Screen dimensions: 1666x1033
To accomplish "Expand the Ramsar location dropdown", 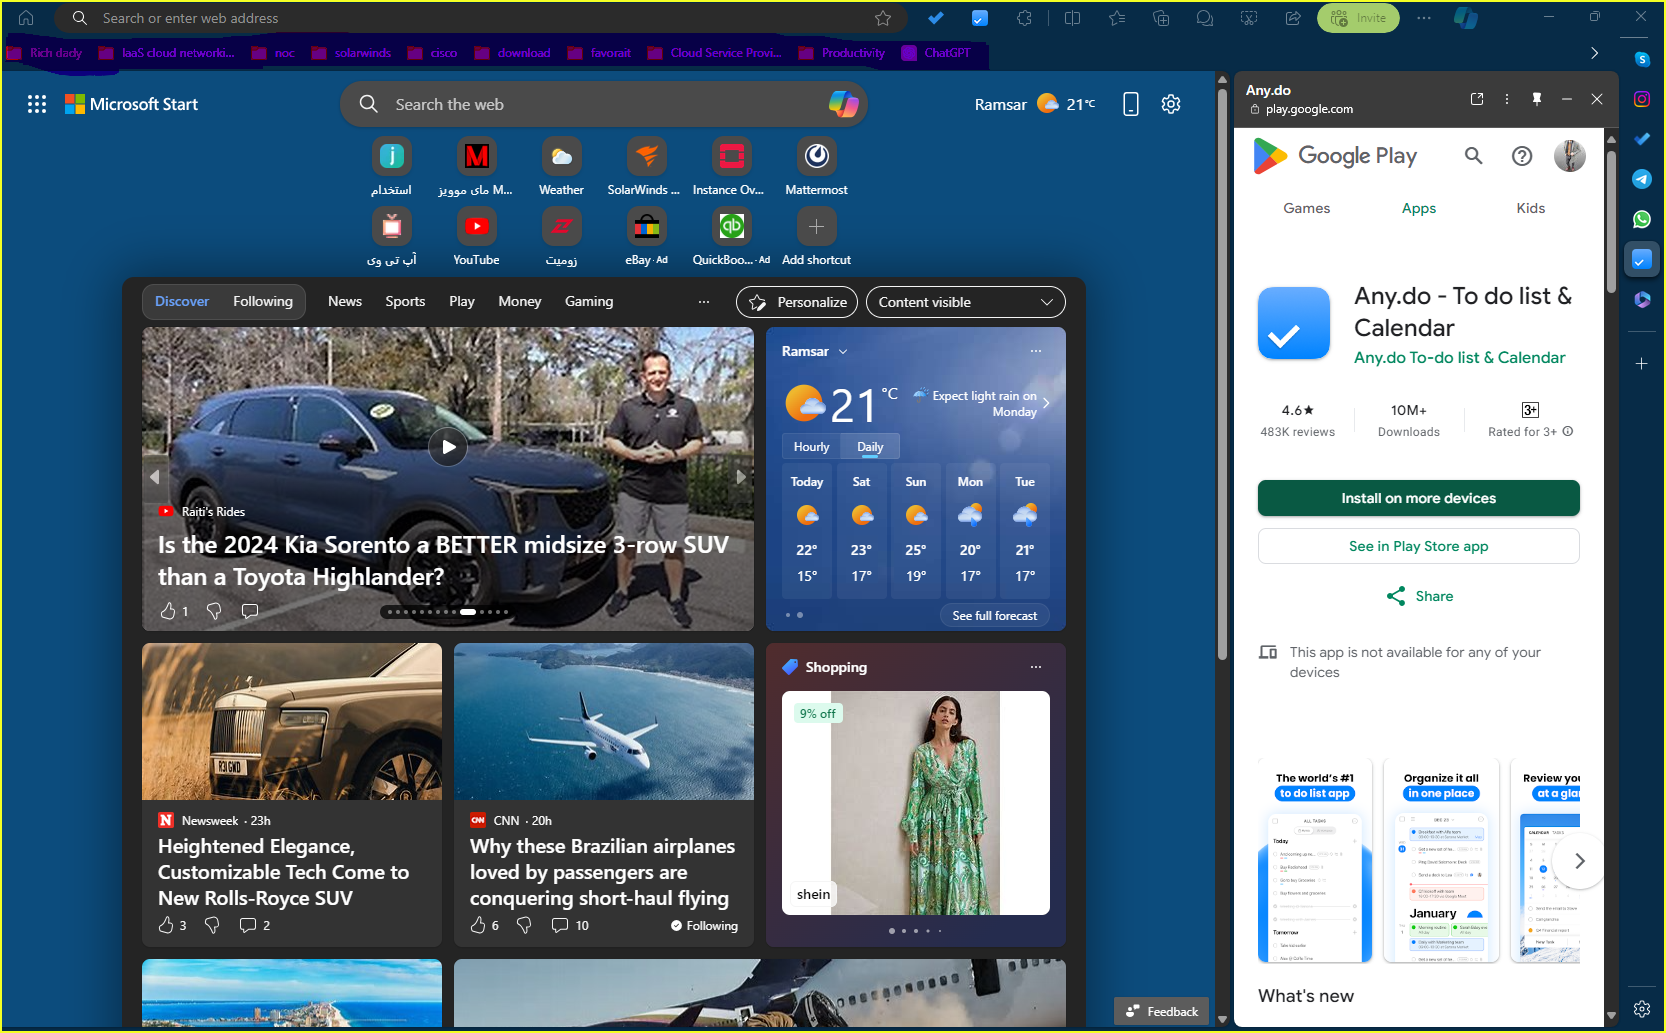I will point(843,351).
